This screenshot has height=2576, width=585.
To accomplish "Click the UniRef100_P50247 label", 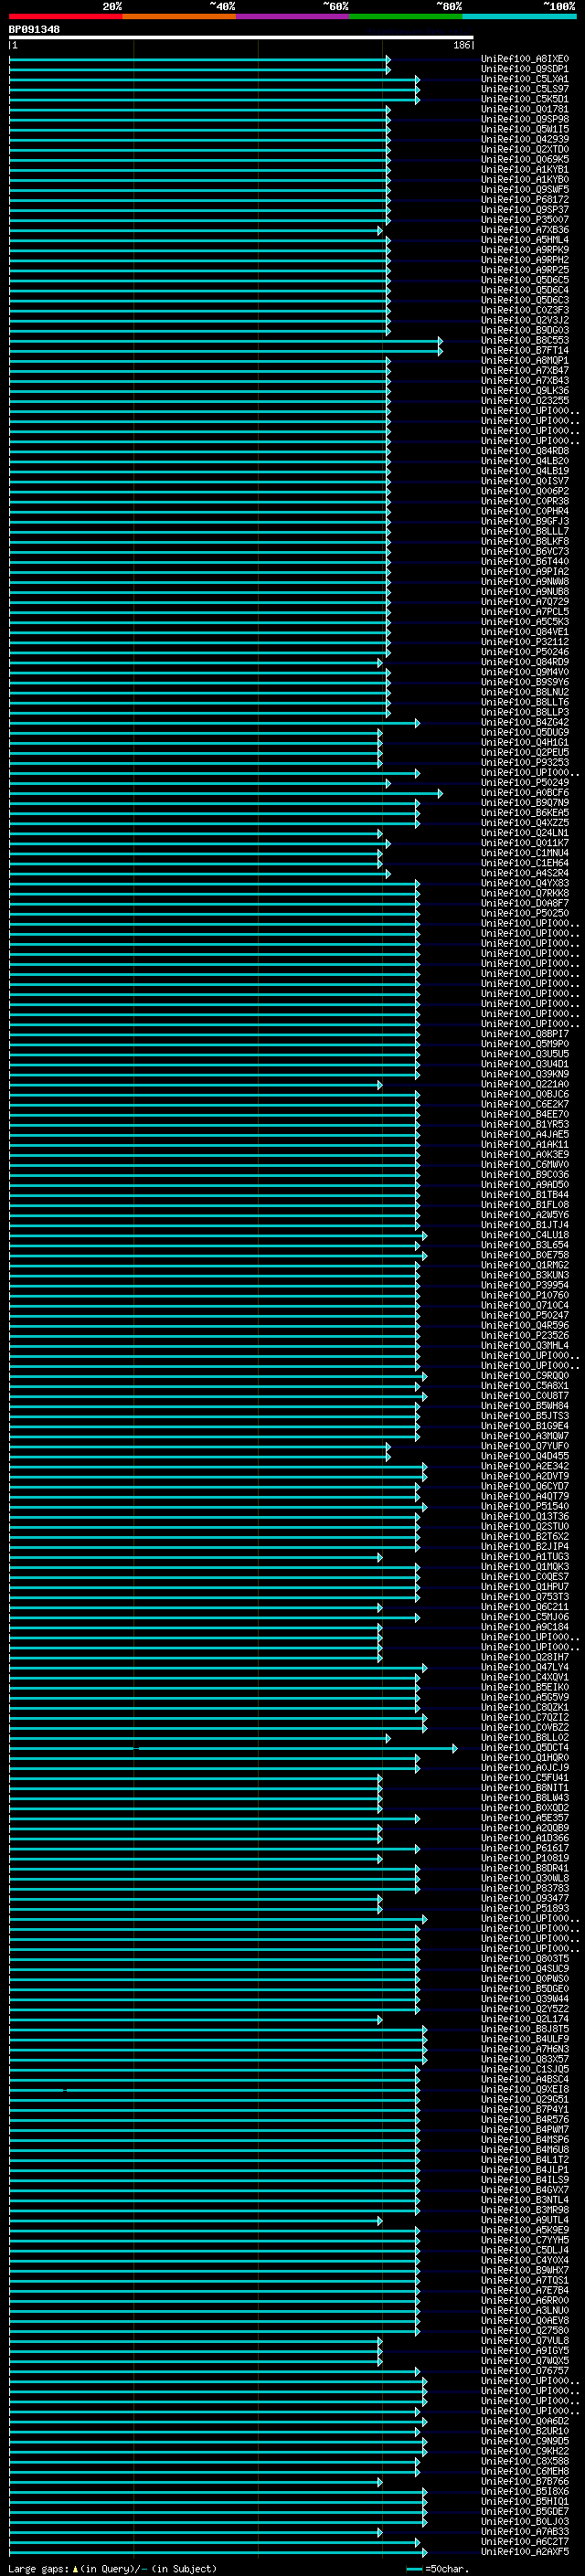I will click(525, 1315).
